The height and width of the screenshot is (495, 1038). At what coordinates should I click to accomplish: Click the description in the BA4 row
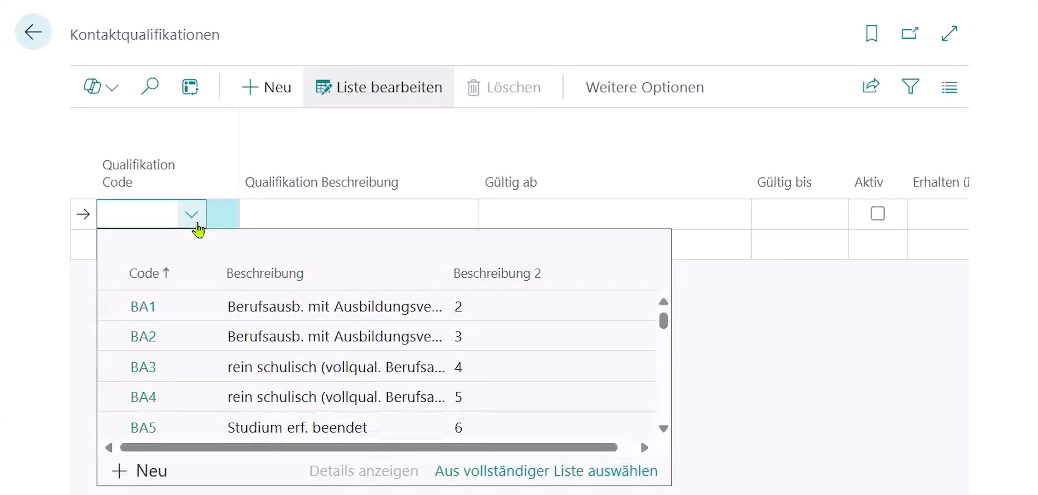(x=336, y=398)
